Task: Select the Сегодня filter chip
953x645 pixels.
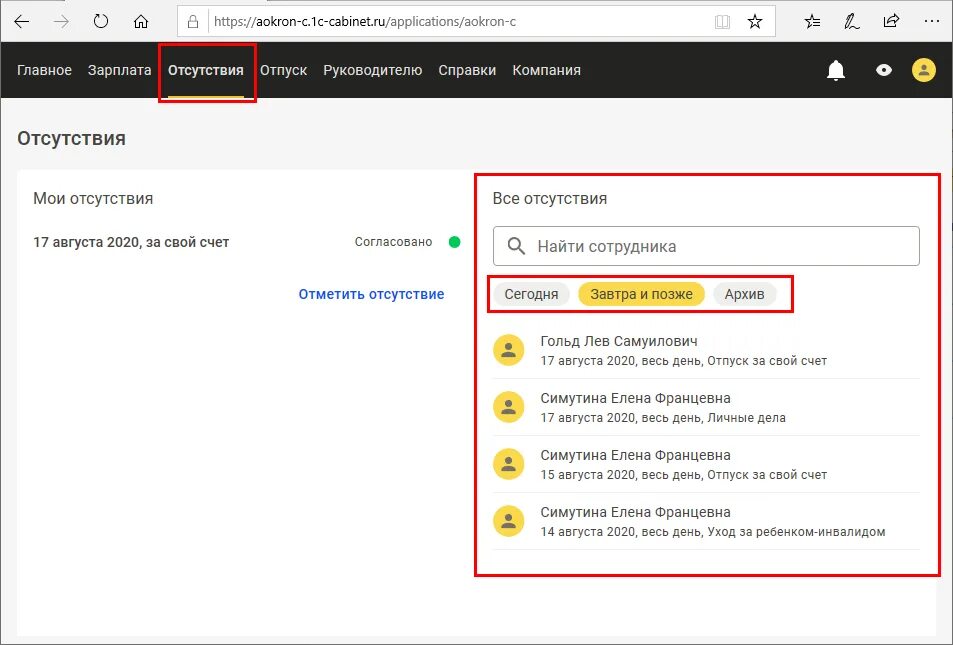Action: [x=531, y=294]
